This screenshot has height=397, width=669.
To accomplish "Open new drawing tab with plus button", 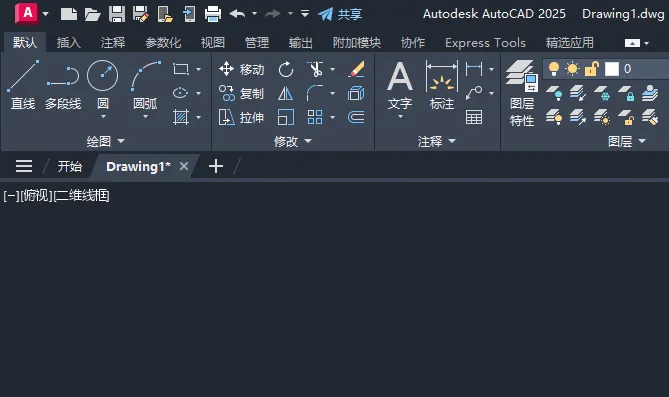I will pyautogui.click(x=216, y=166).
